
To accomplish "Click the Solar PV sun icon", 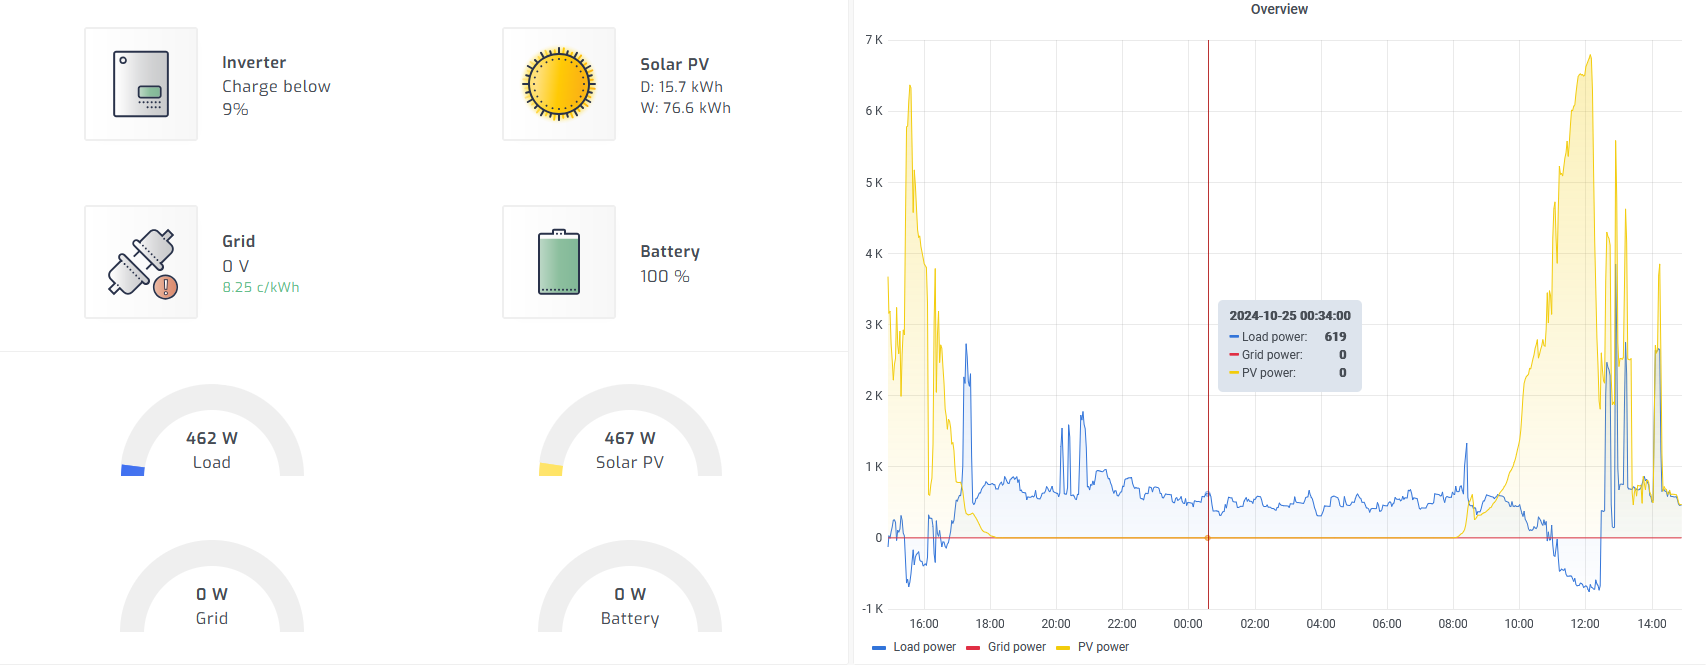I will pyautogui.click(x=559, y=84).
